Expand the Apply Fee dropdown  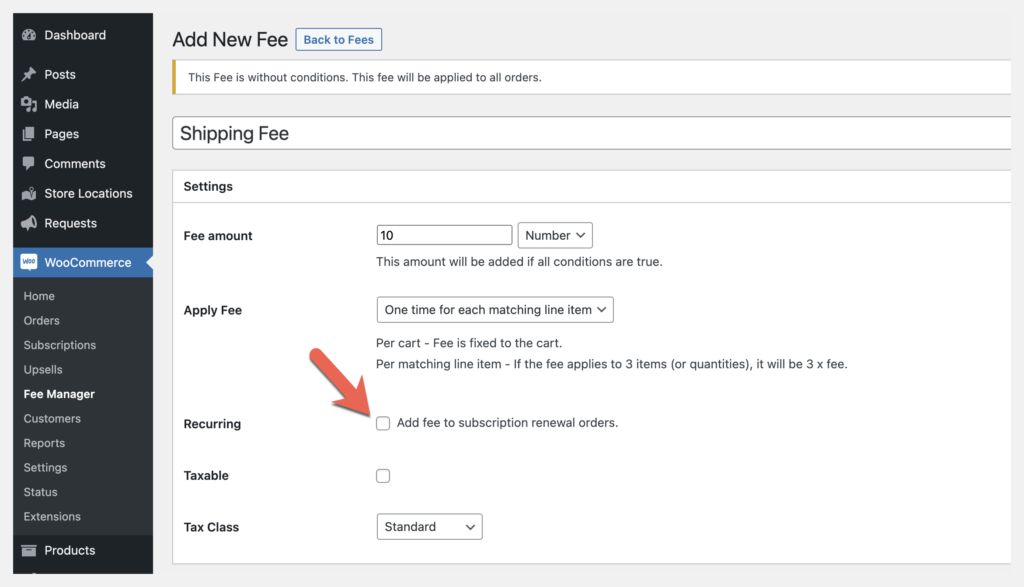click(494, 309)
